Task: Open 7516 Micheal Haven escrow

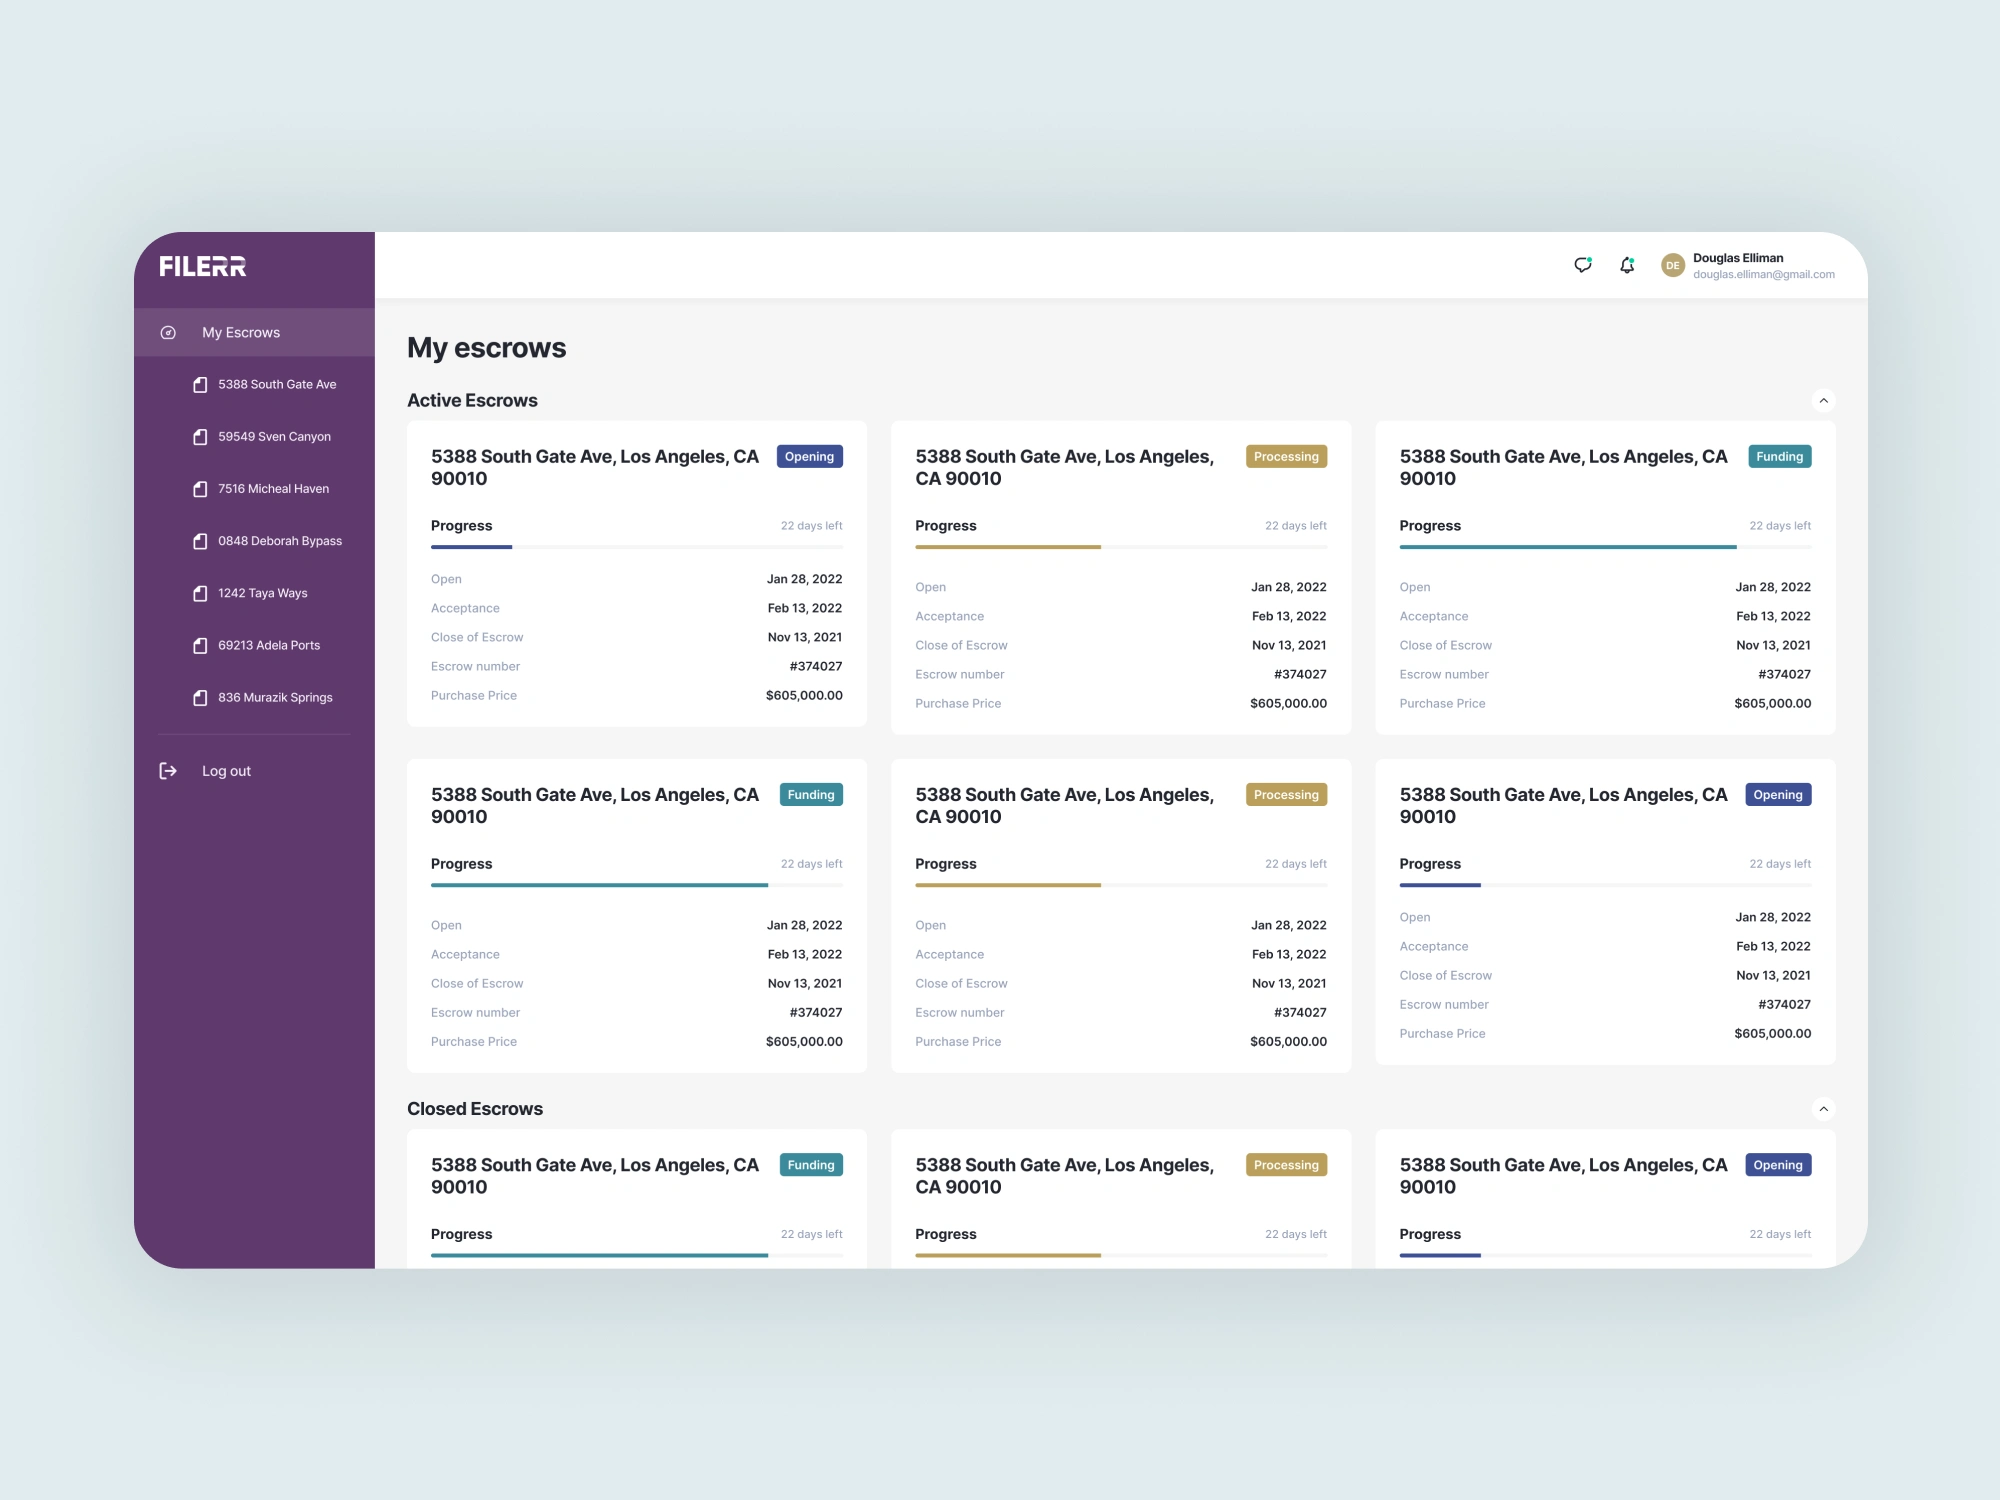Action: click(x=273, y=489)
